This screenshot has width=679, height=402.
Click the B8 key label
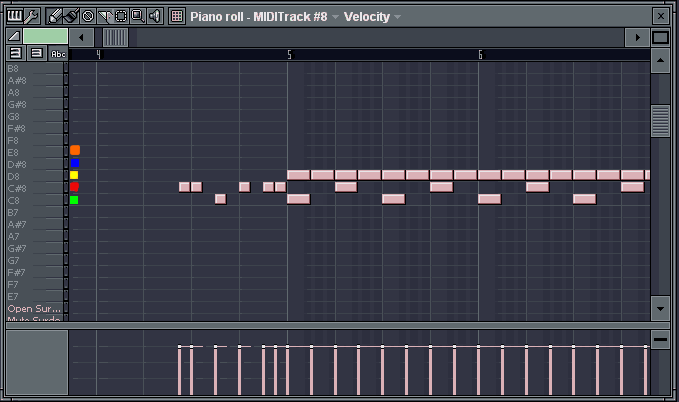coord(13,68)
